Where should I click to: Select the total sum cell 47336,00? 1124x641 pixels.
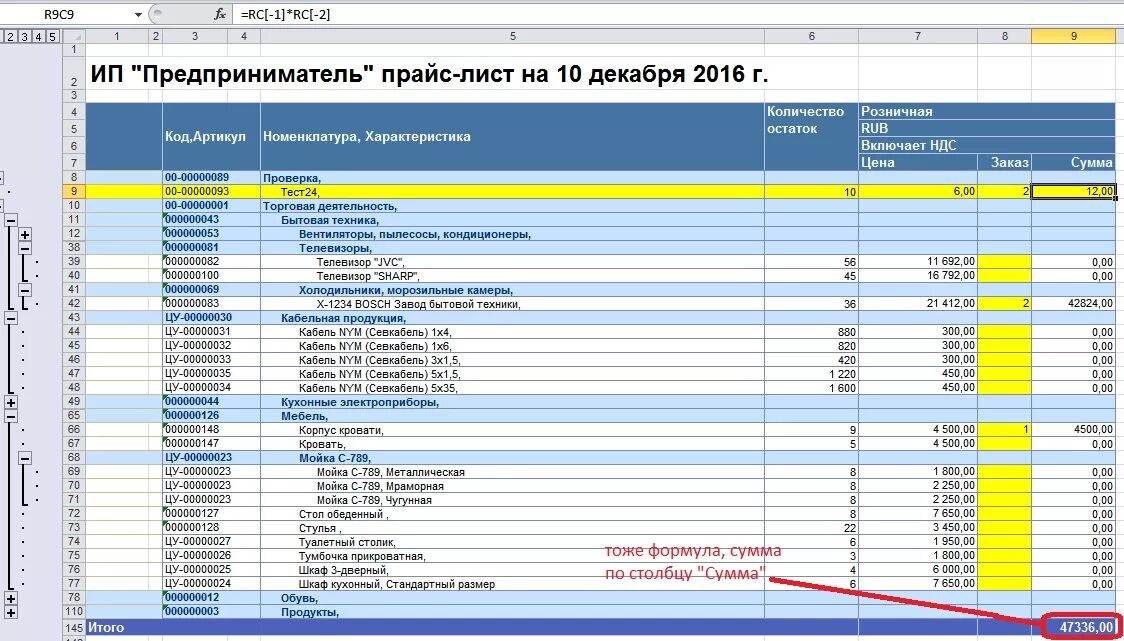[1073, 627]
